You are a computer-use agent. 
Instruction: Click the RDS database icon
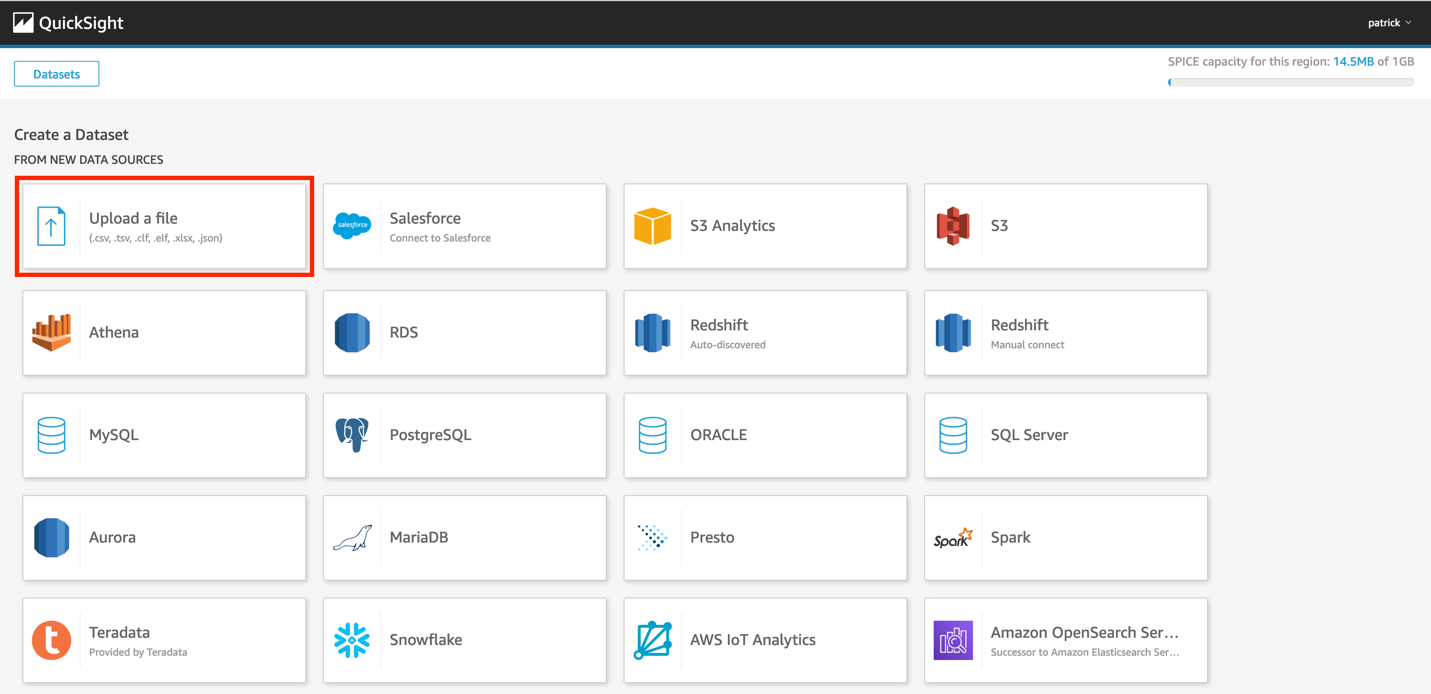tap(352, 332)
